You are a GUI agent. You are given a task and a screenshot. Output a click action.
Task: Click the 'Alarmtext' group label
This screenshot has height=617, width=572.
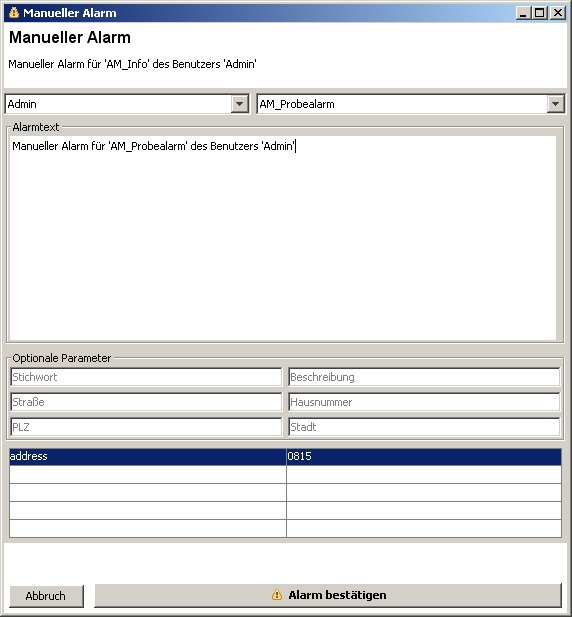(36, 127)
